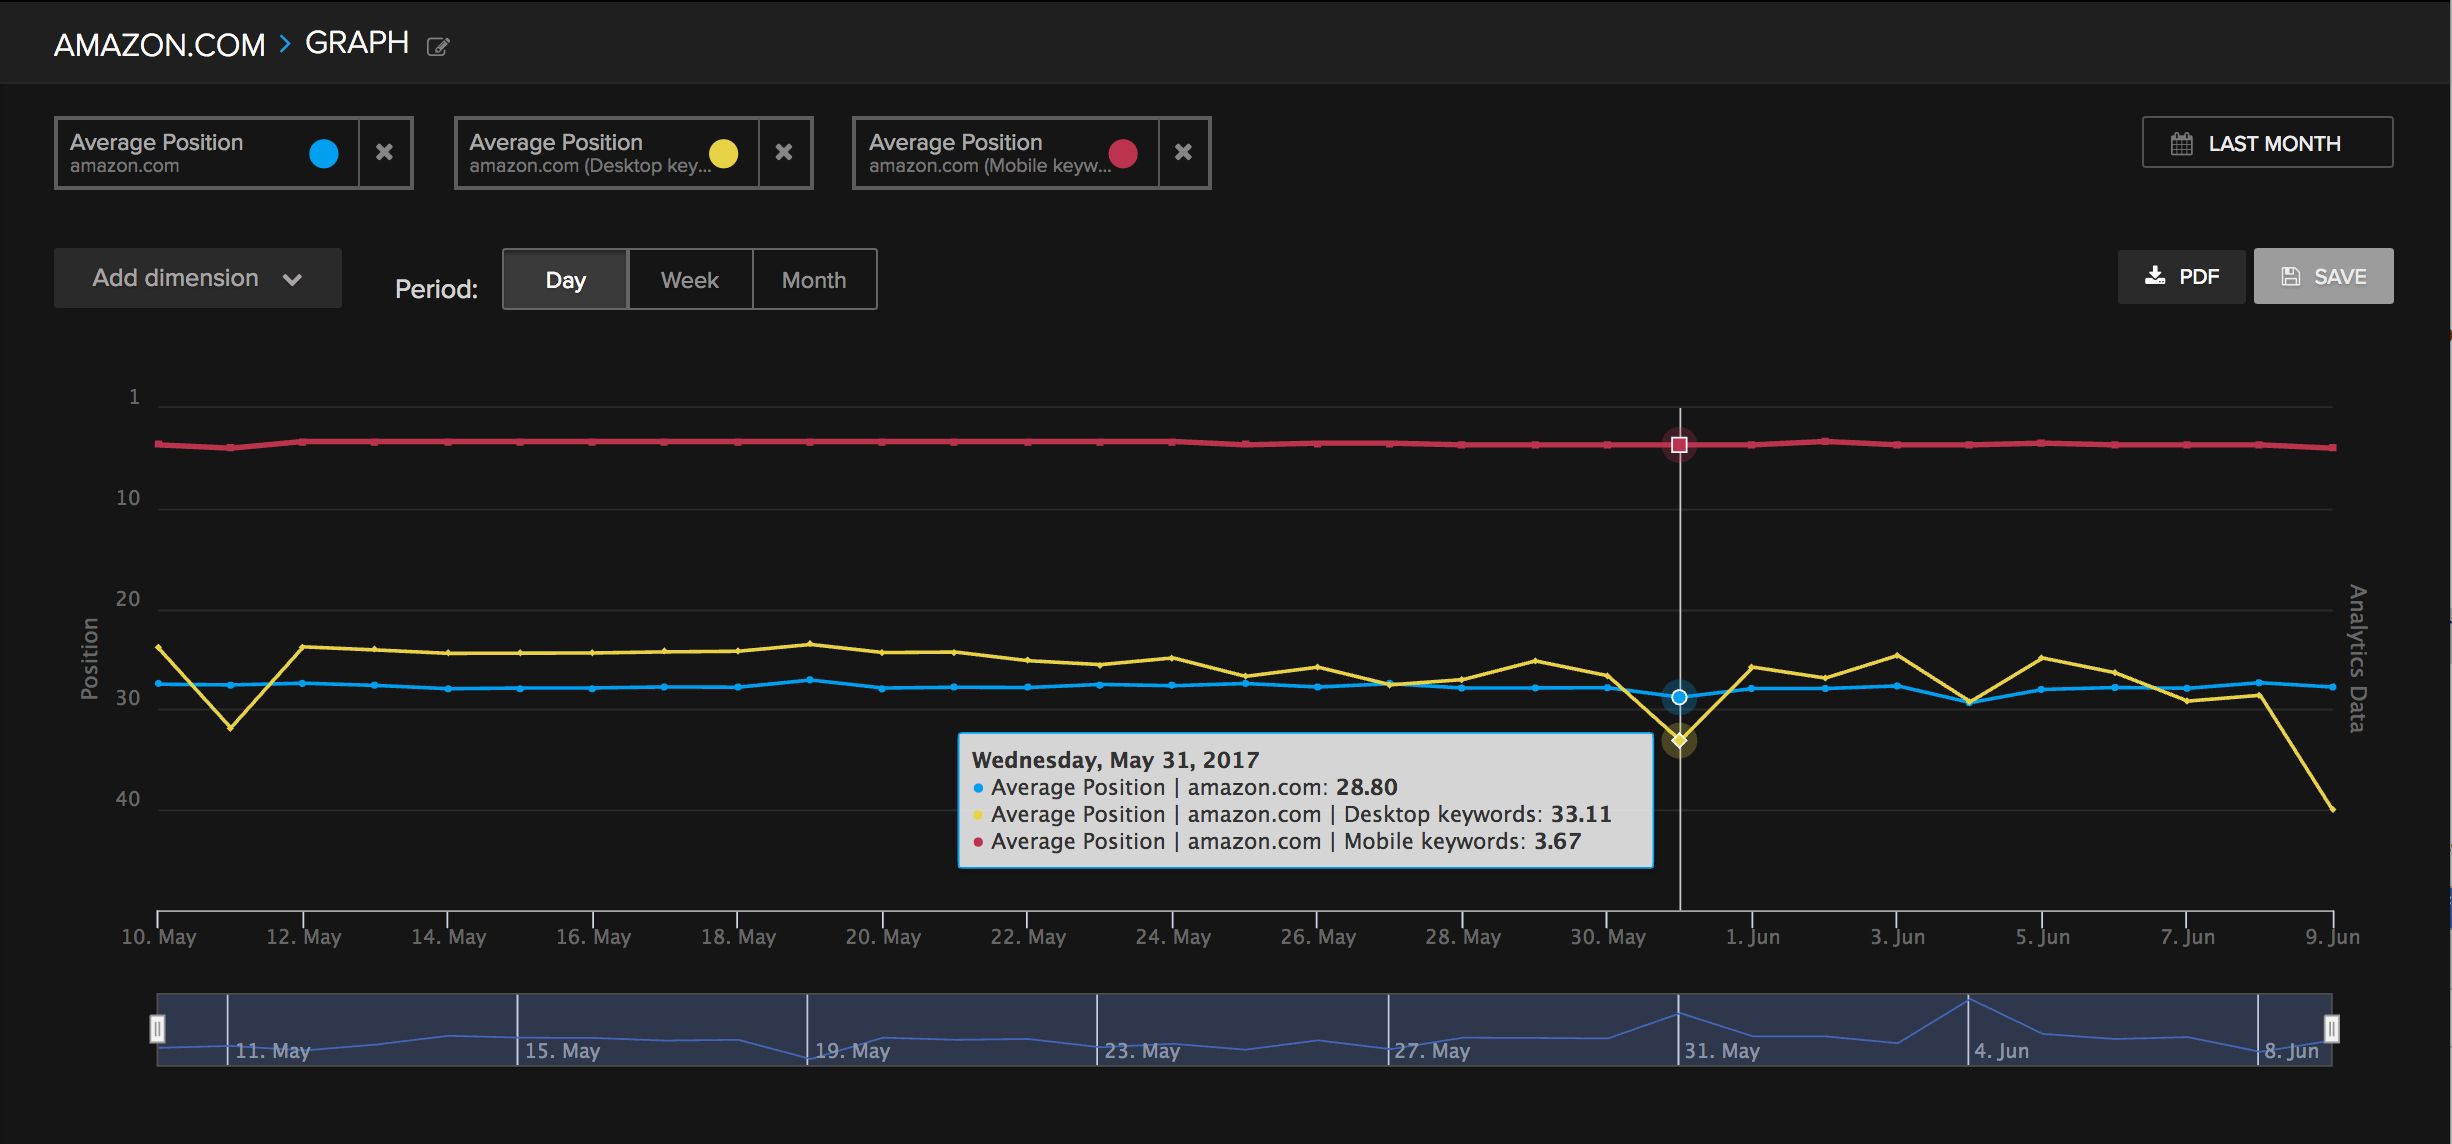The height and width of the screenshot is (1144, 2452).
Task: Select the Week period toggle
Action: pos(688,278)
